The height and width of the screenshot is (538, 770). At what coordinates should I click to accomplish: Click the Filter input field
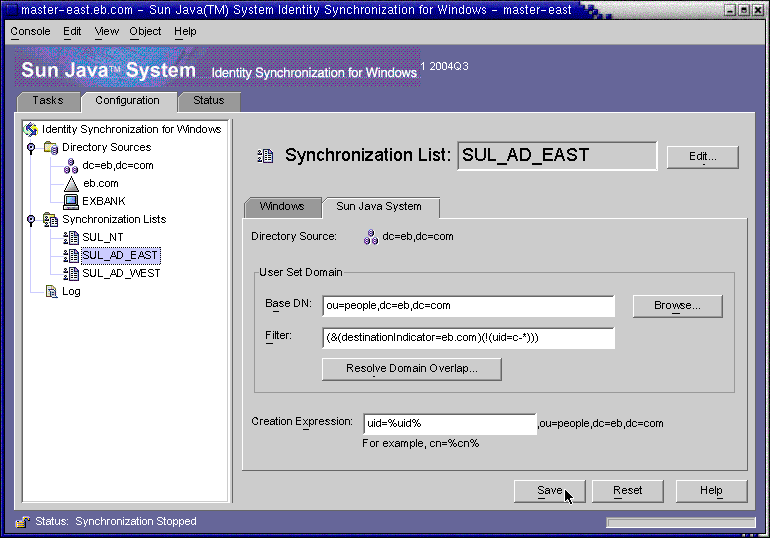[468, 338]
